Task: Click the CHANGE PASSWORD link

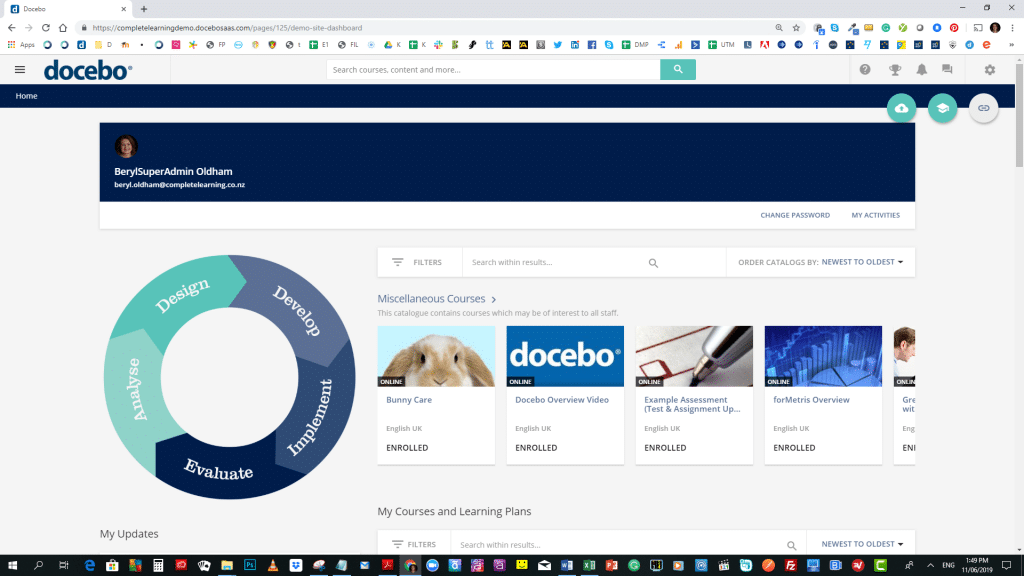Action: [795, 215]
